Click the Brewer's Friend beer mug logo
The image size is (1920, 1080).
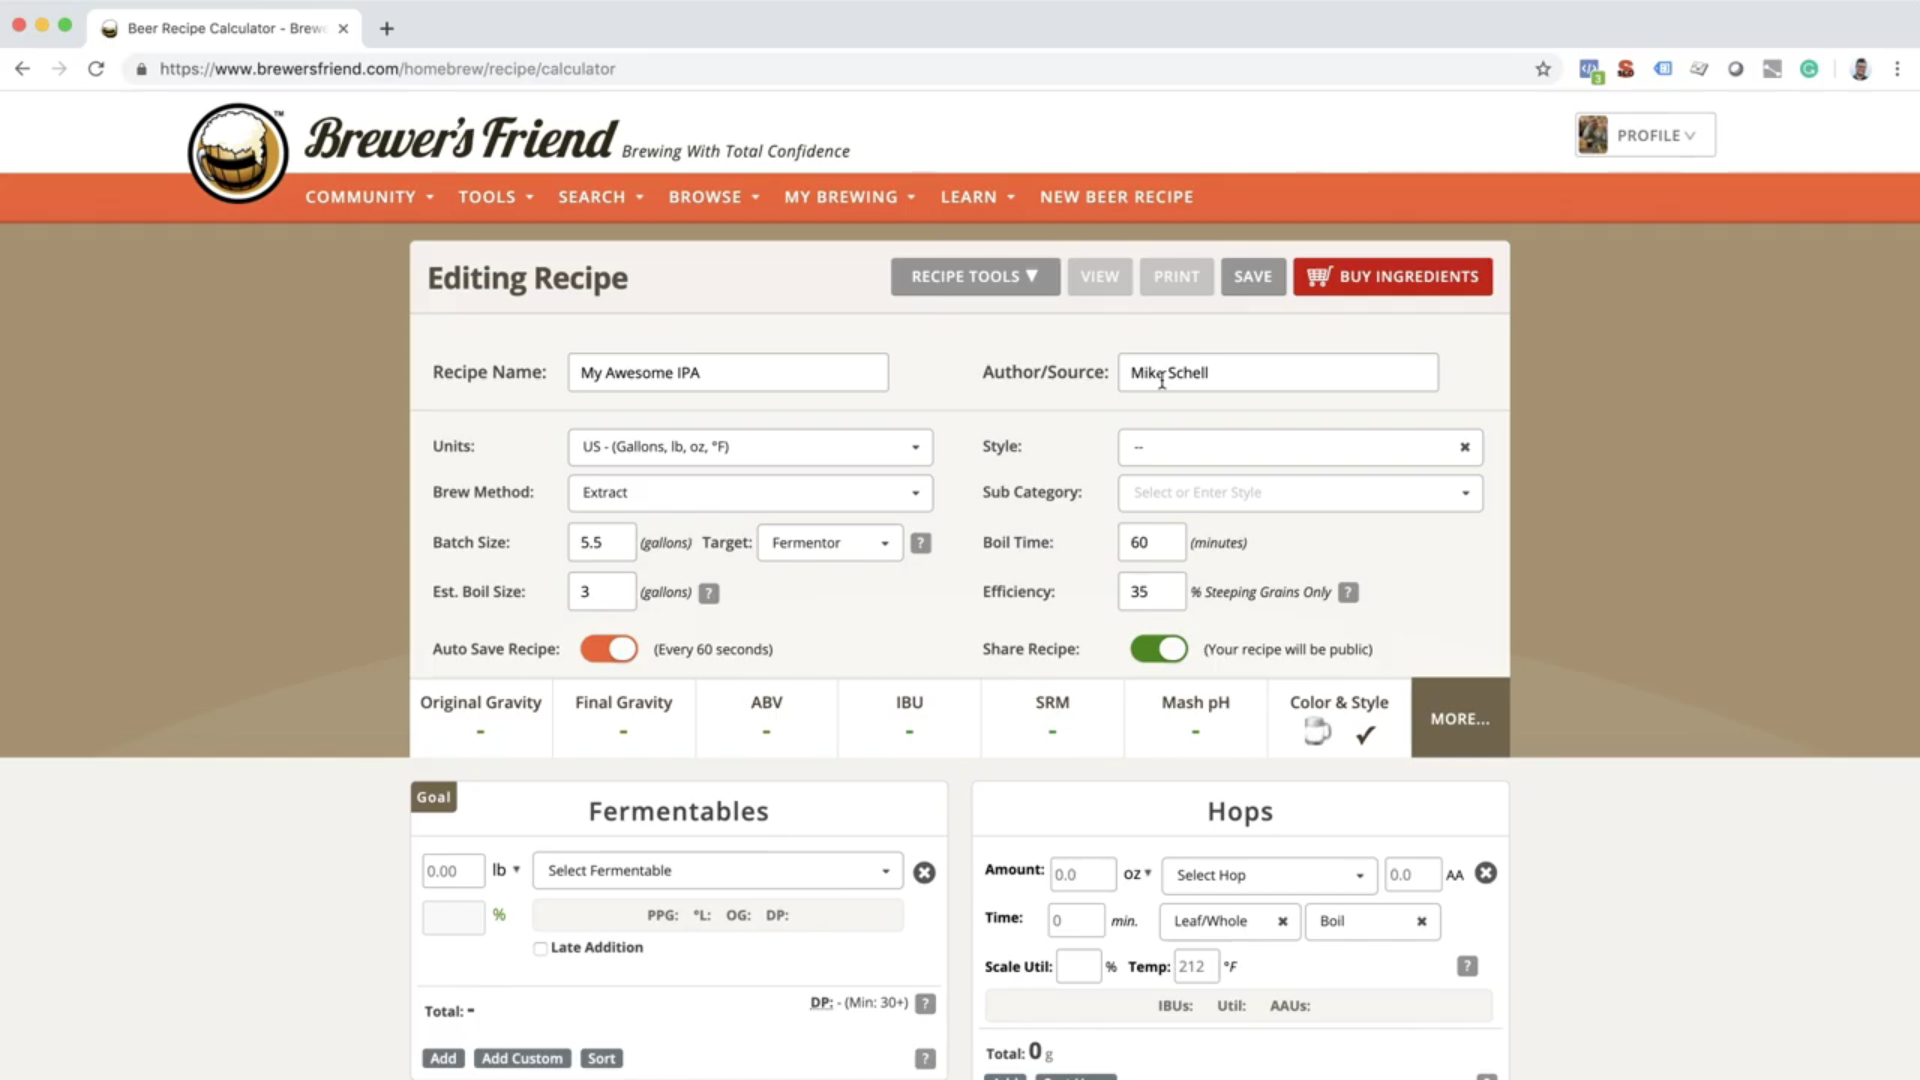tap(238, 153)
